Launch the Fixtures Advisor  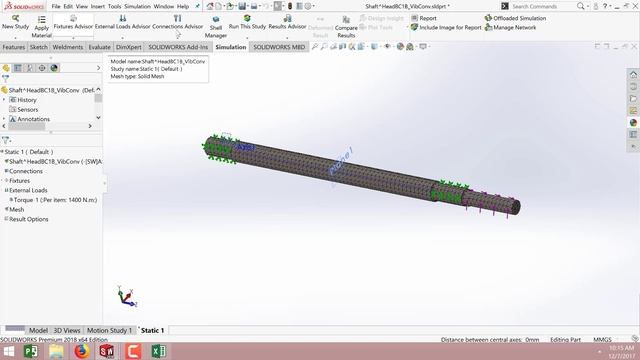point(73,22)
